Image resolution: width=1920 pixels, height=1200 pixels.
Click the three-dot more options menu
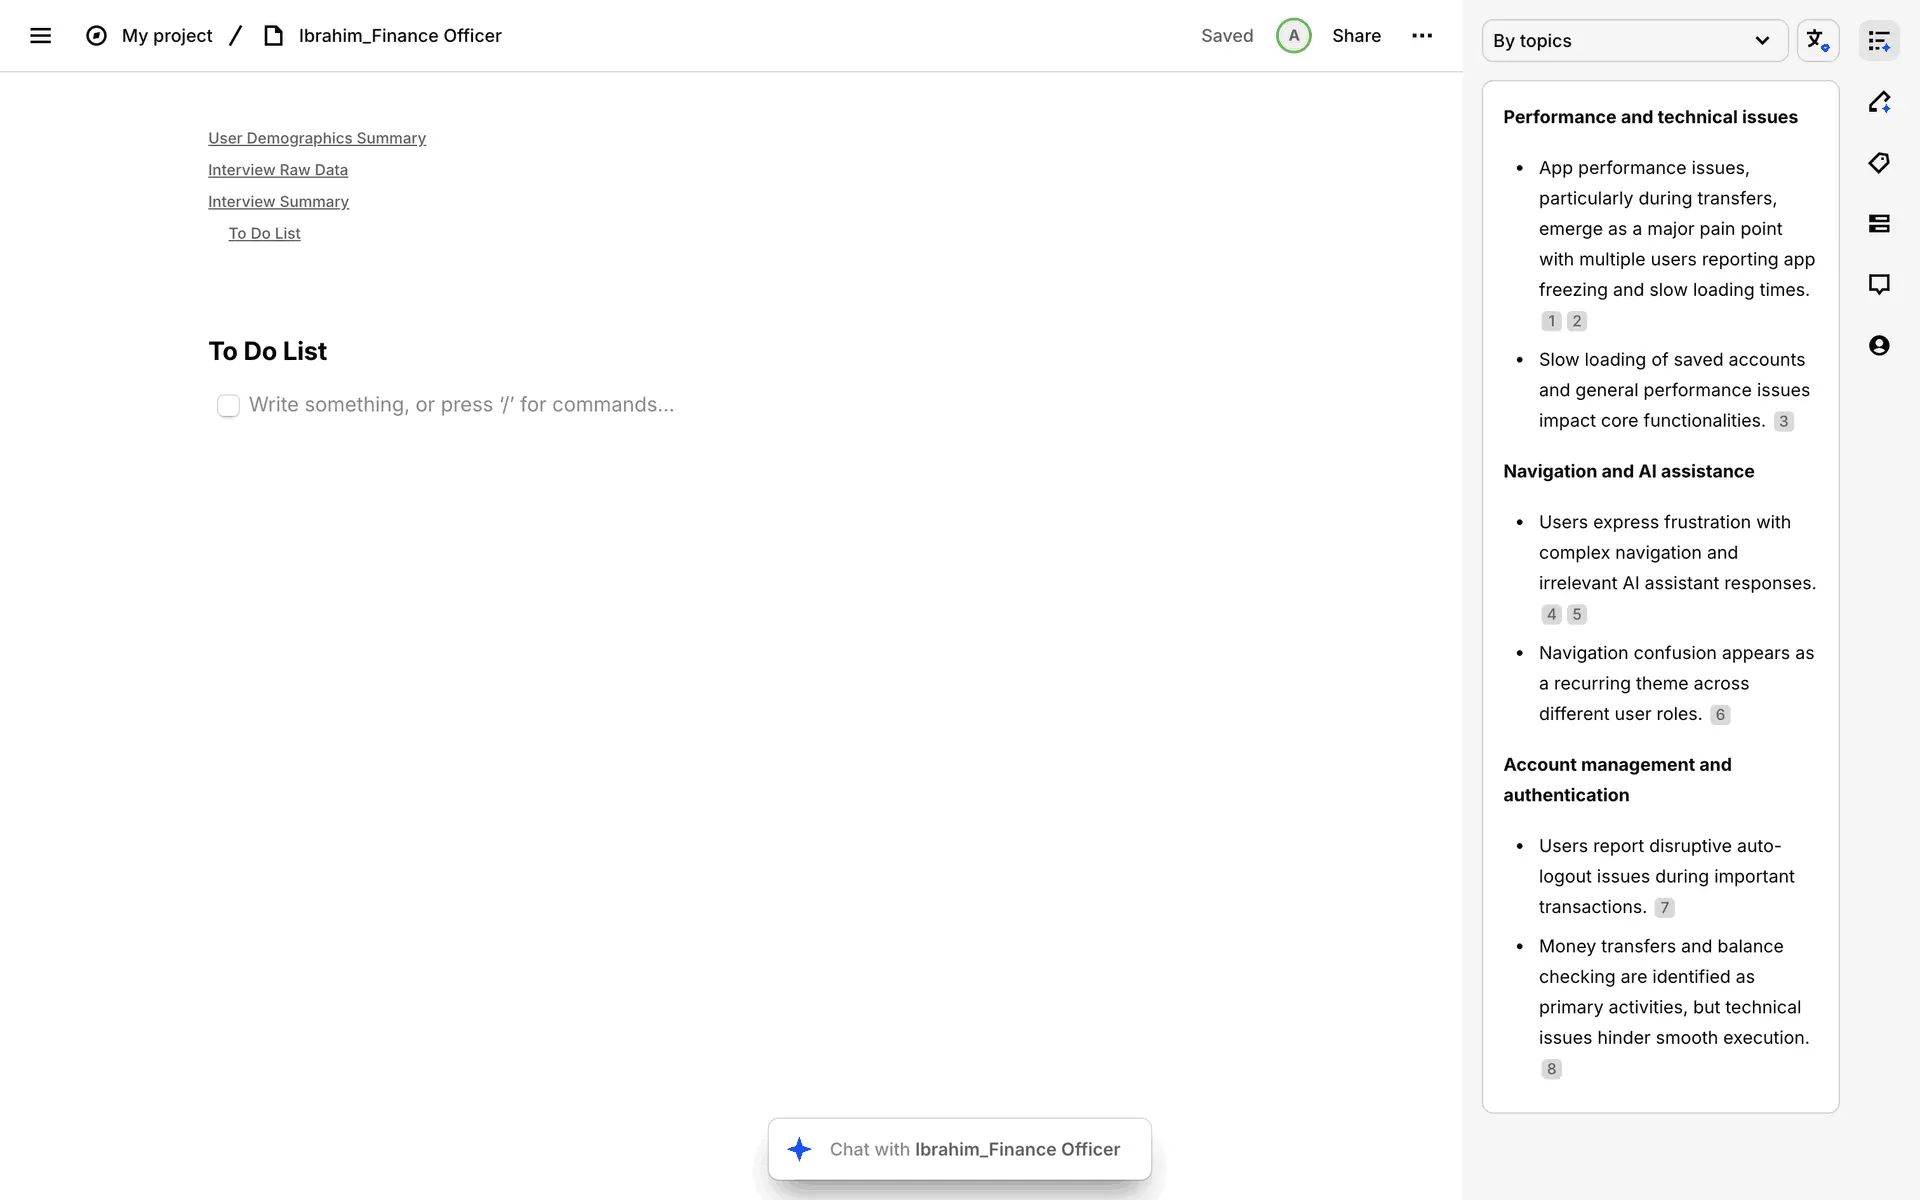(1422, 36)
